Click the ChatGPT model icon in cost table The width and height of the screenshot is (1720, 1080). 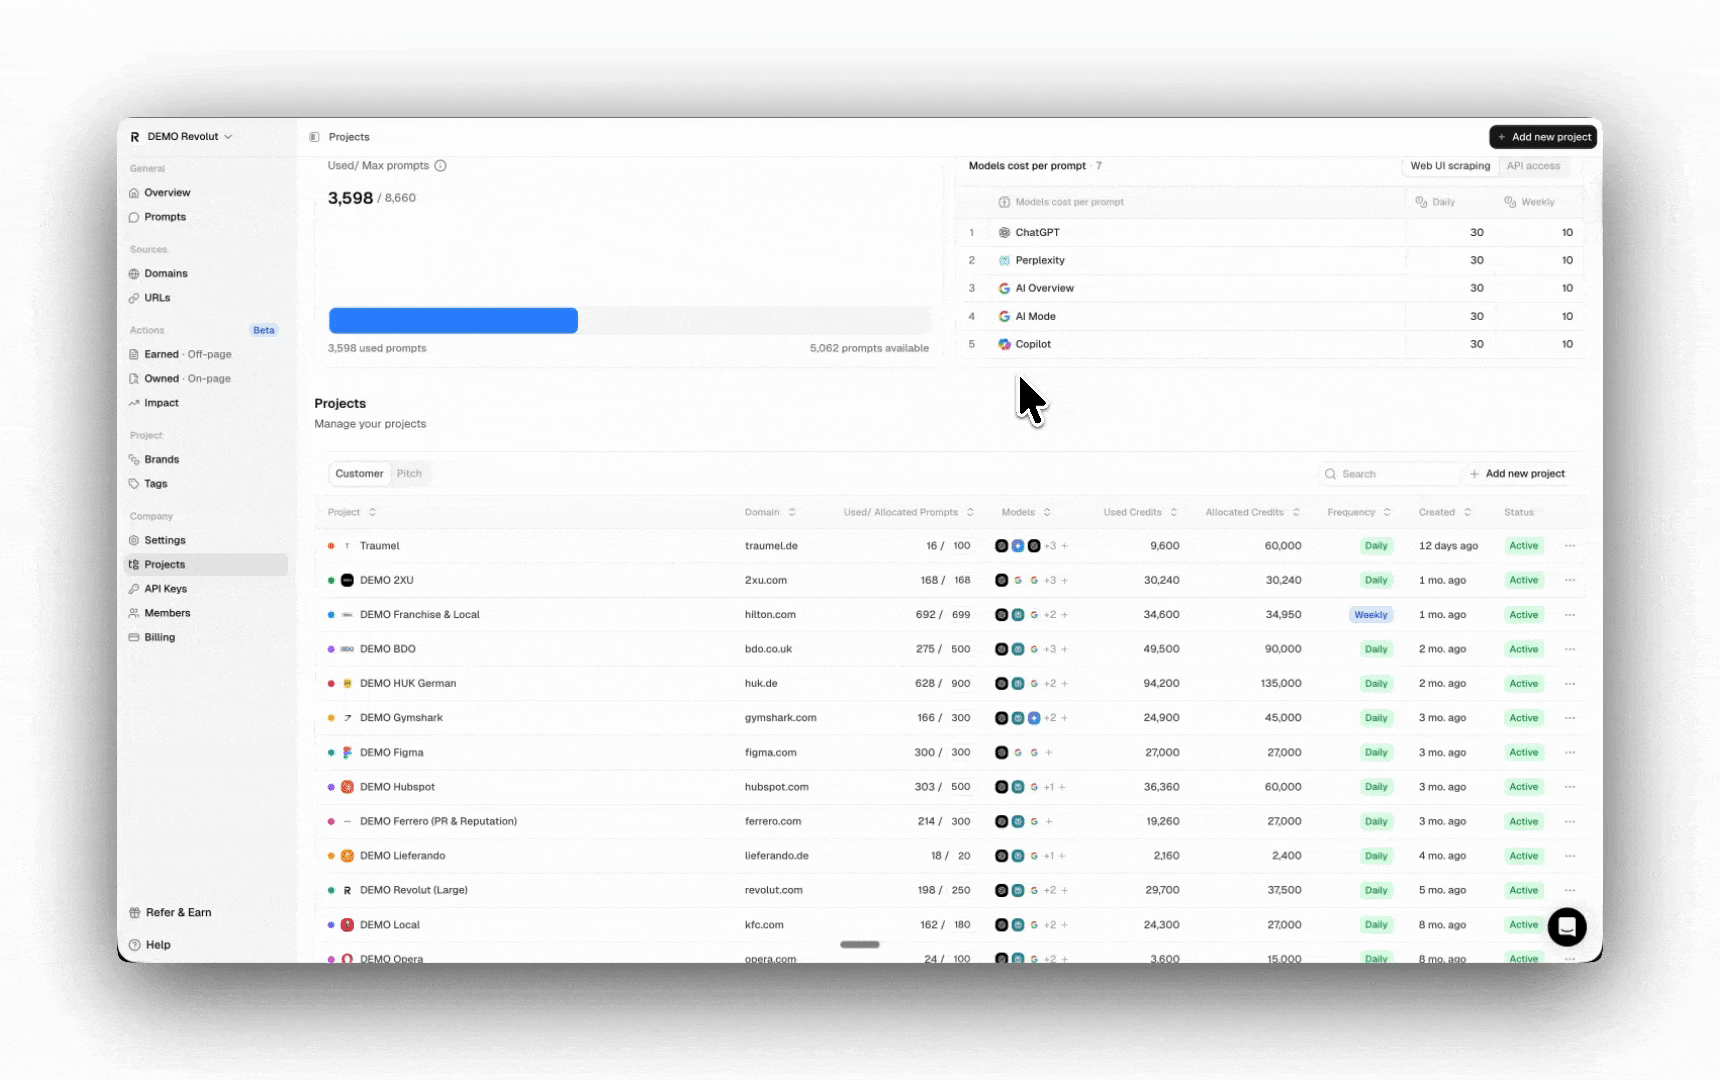pos(1004,232)
